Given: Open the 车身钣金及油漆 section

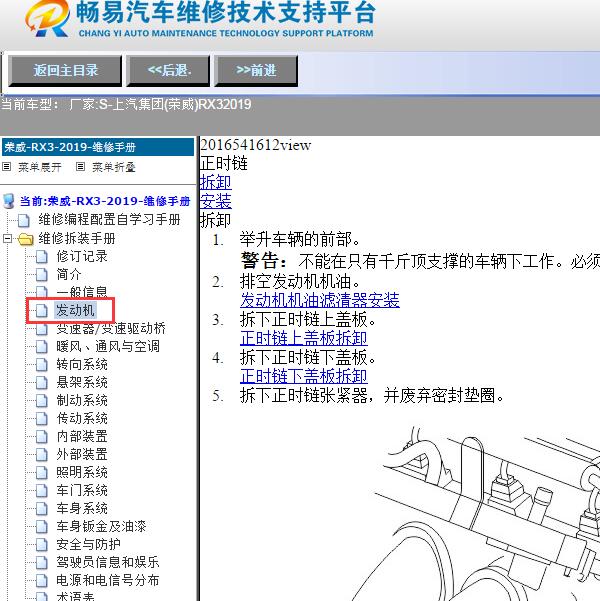Looking at the screenshot, I should click(x=102, y=526).
